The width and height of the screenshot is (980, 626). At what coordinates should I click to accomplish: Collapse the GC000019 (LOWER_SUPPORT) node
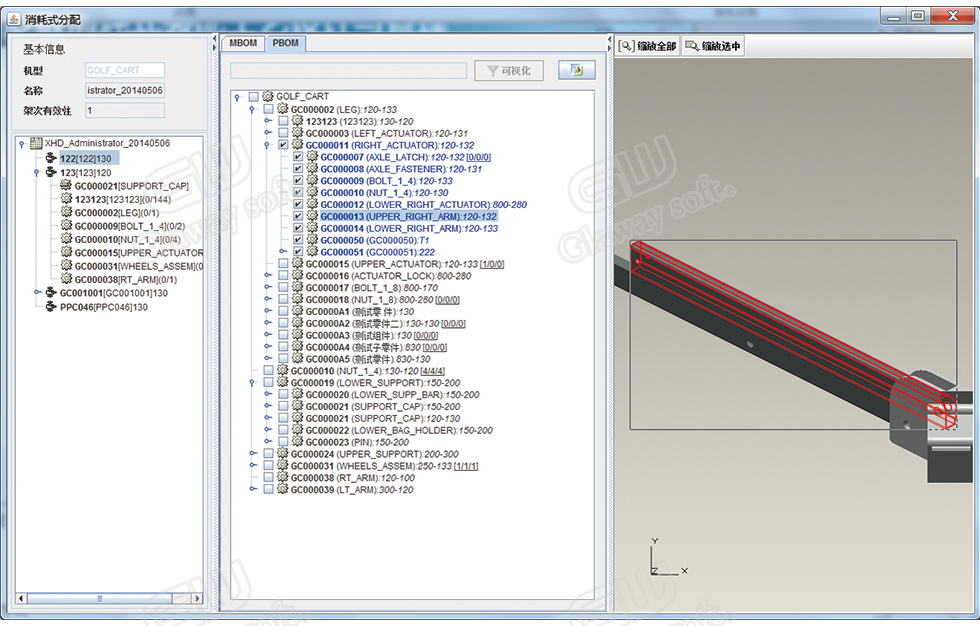coord(252,382)
